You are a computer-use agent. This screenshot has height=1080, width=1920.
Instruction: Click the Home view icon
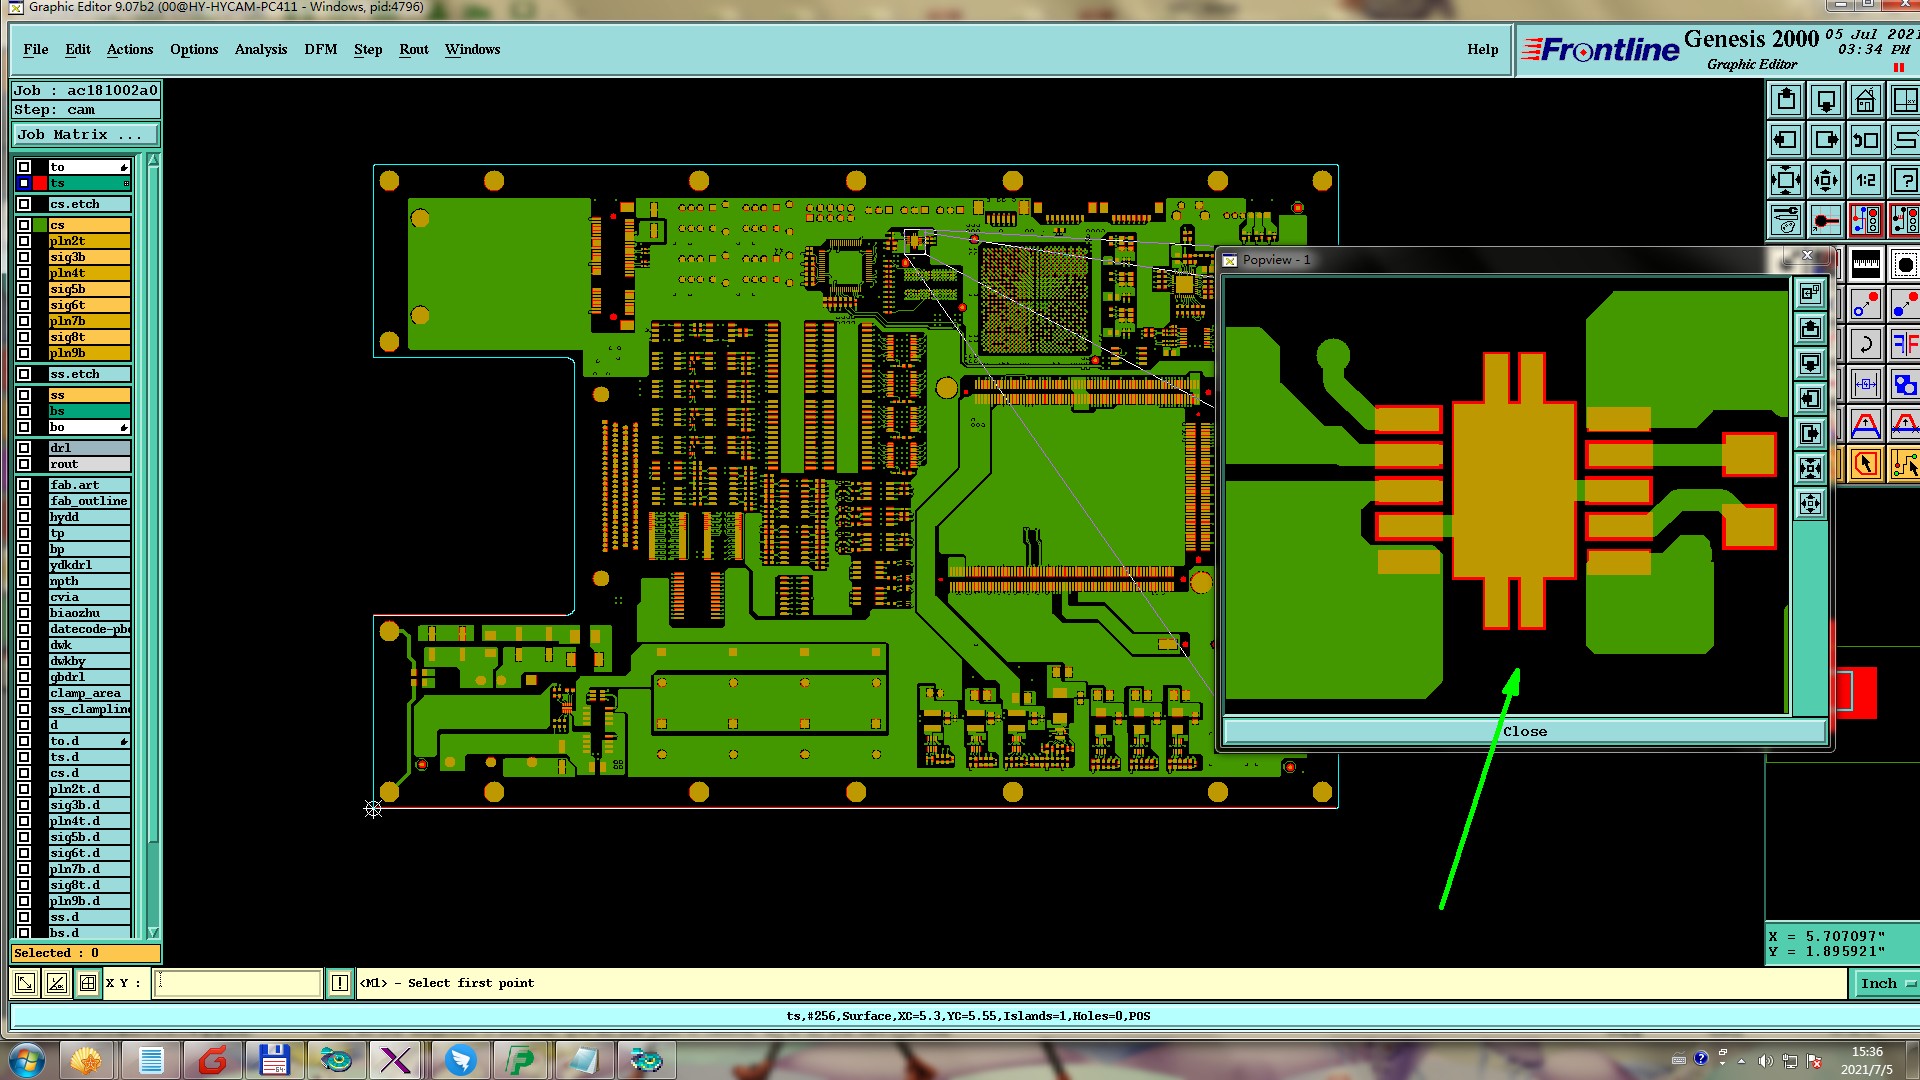point(1865,100)
